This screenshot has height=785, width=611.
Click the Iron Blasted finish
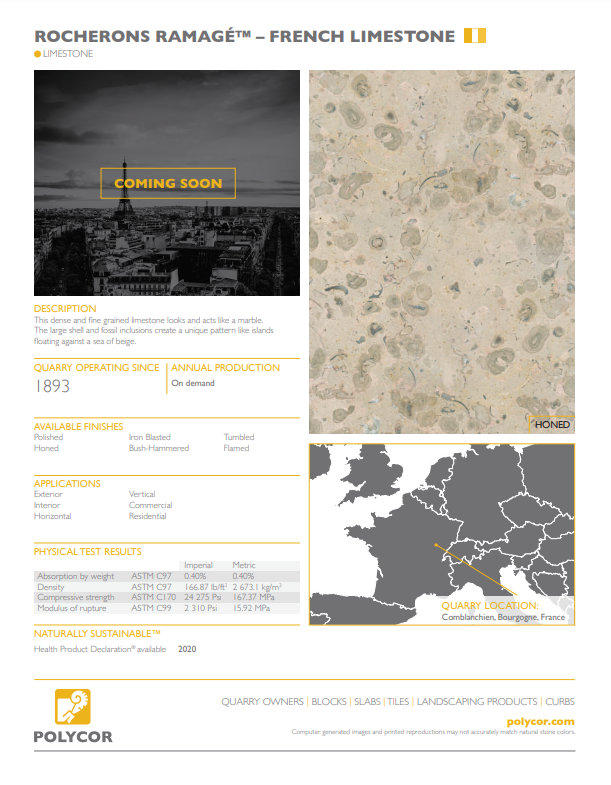(x=150, y=437)
